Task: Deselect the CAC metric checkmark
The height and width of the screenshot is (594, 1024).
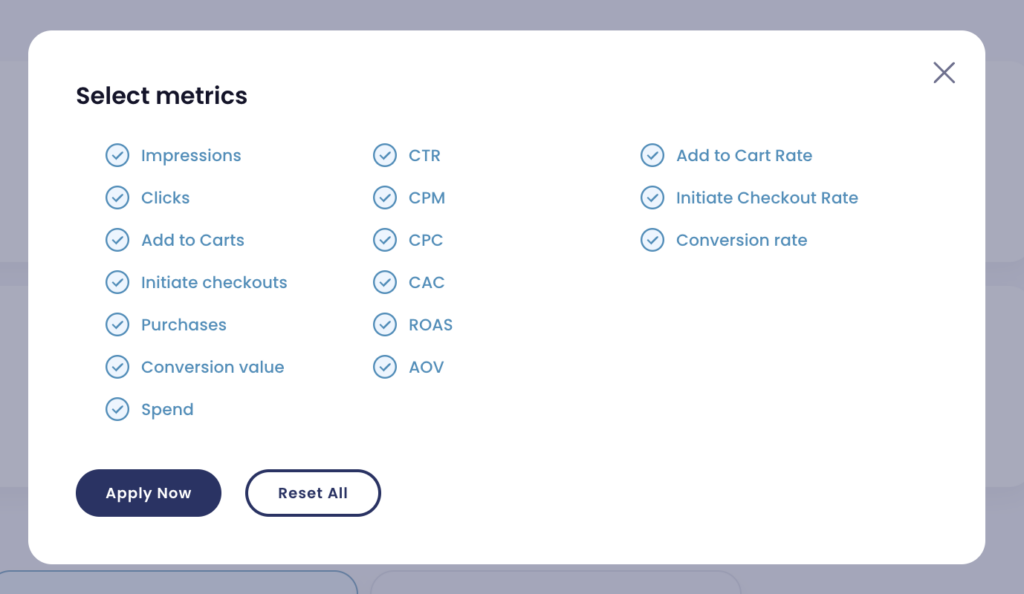Action: (x=385, y=283)
